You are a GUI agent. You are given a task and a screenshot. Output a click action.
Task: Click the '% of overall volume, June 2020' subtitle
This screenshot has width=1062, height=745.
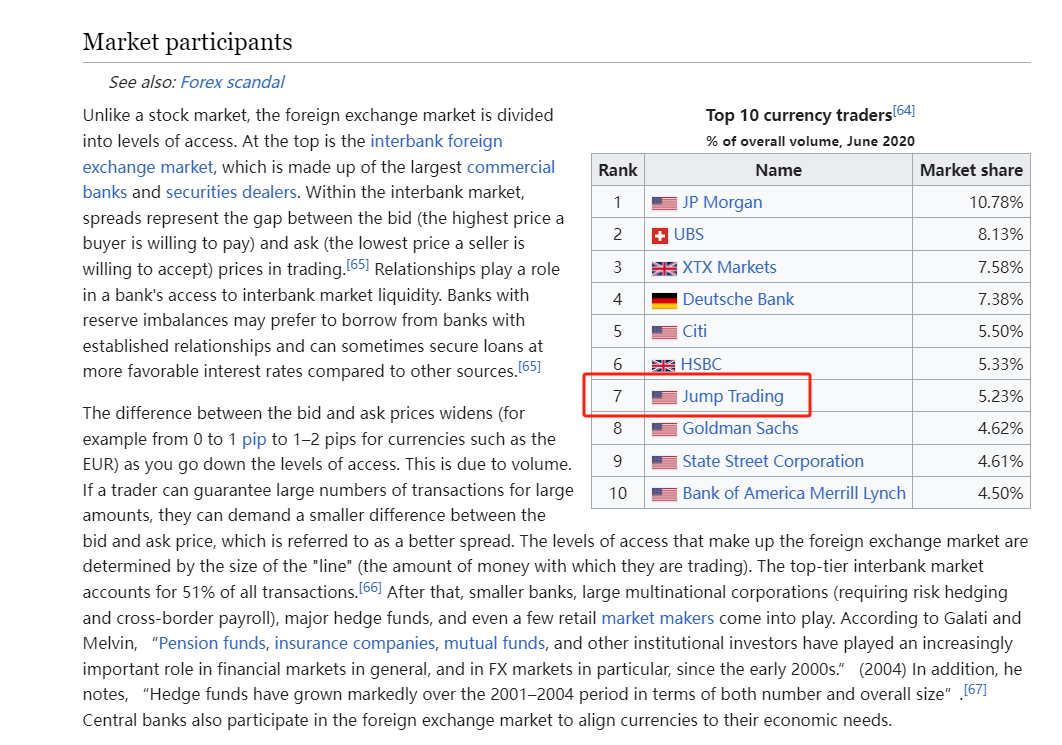[x=810, y=141]
